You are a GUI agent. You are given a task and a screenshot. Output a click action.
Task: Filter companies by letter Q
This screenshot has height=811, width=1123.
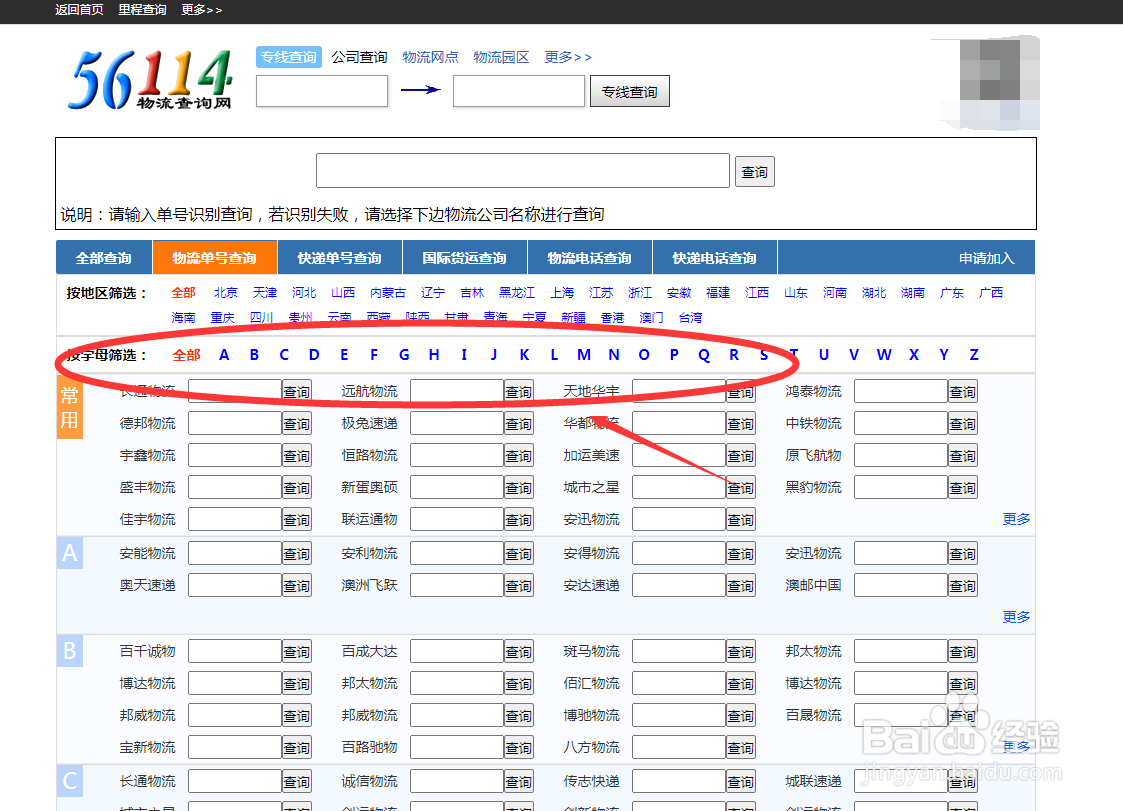tap(704, 355)
